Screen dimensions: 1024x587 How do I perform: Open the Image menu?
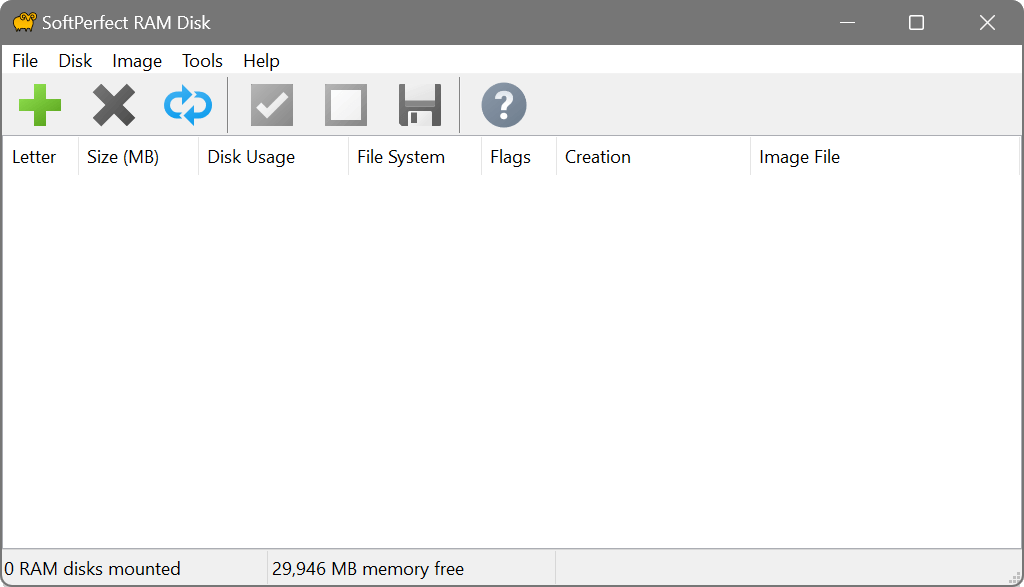coord(137,61)
